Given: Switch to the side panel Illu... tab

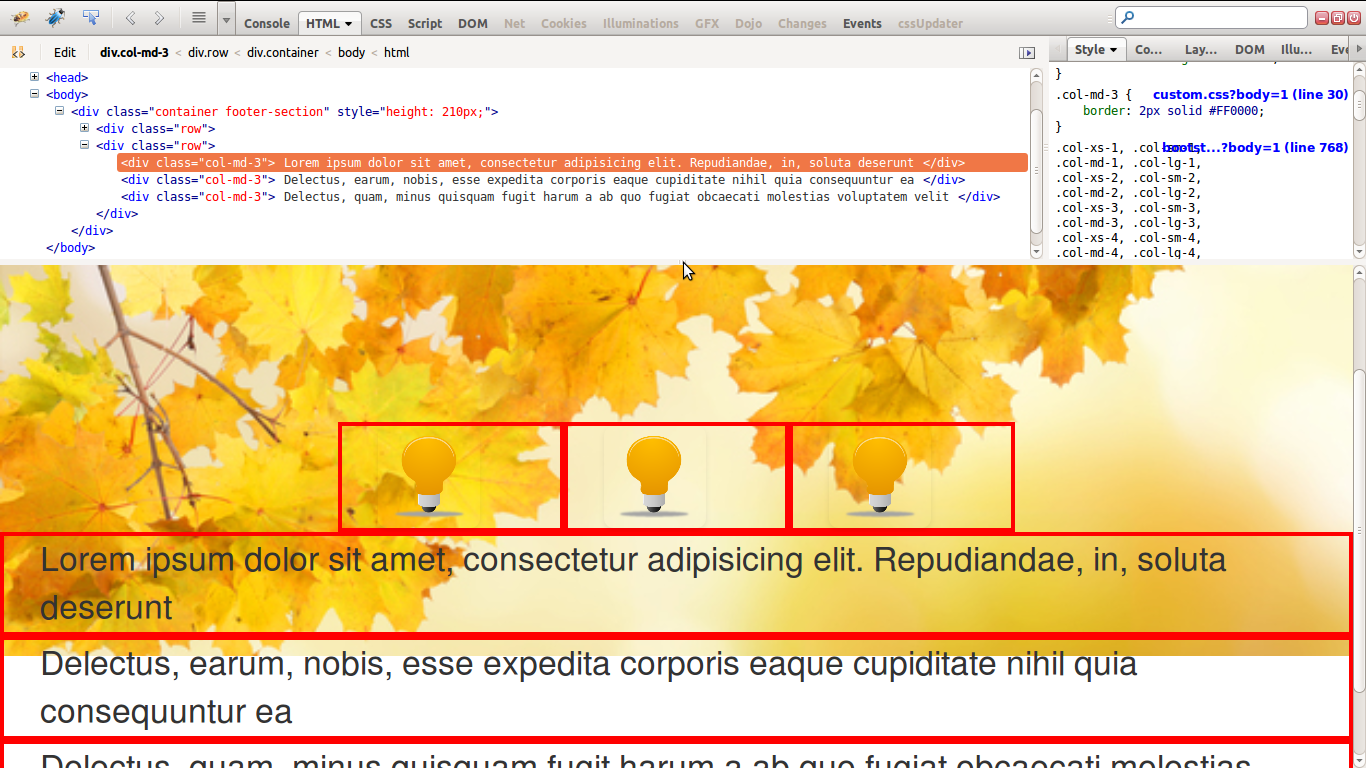Looking at the screenshot, I should point(1297,49).
